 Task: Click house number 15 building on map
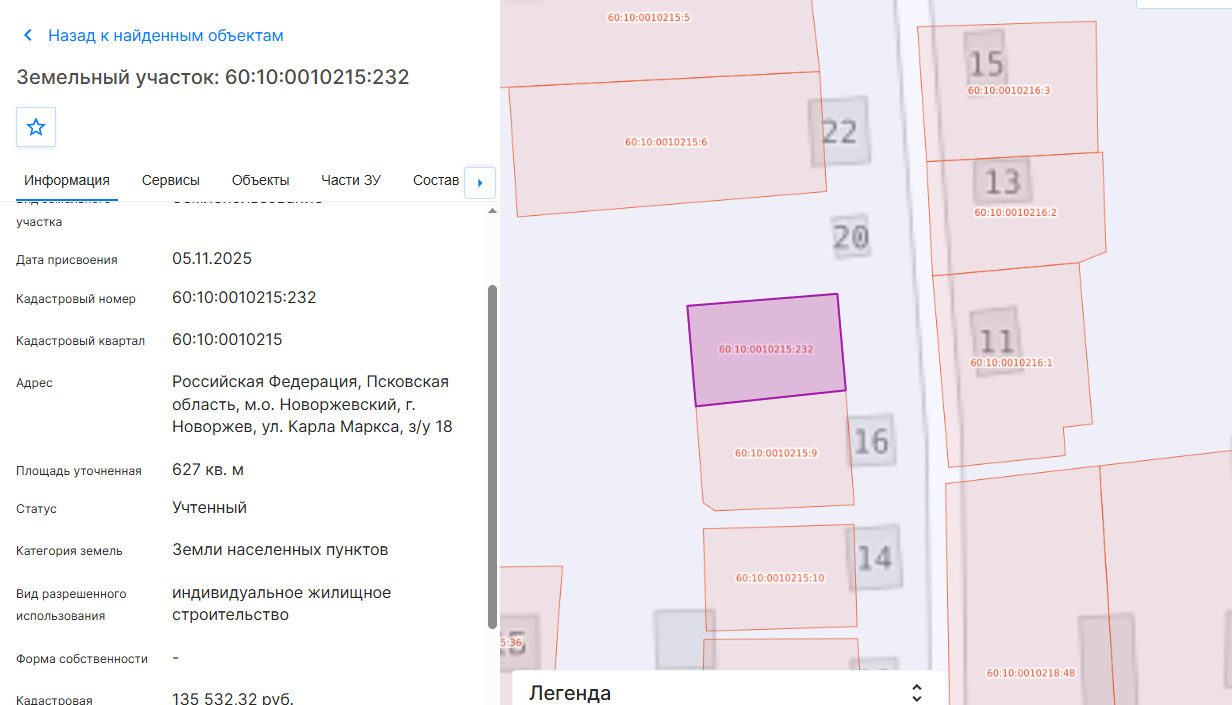(986, 64)
